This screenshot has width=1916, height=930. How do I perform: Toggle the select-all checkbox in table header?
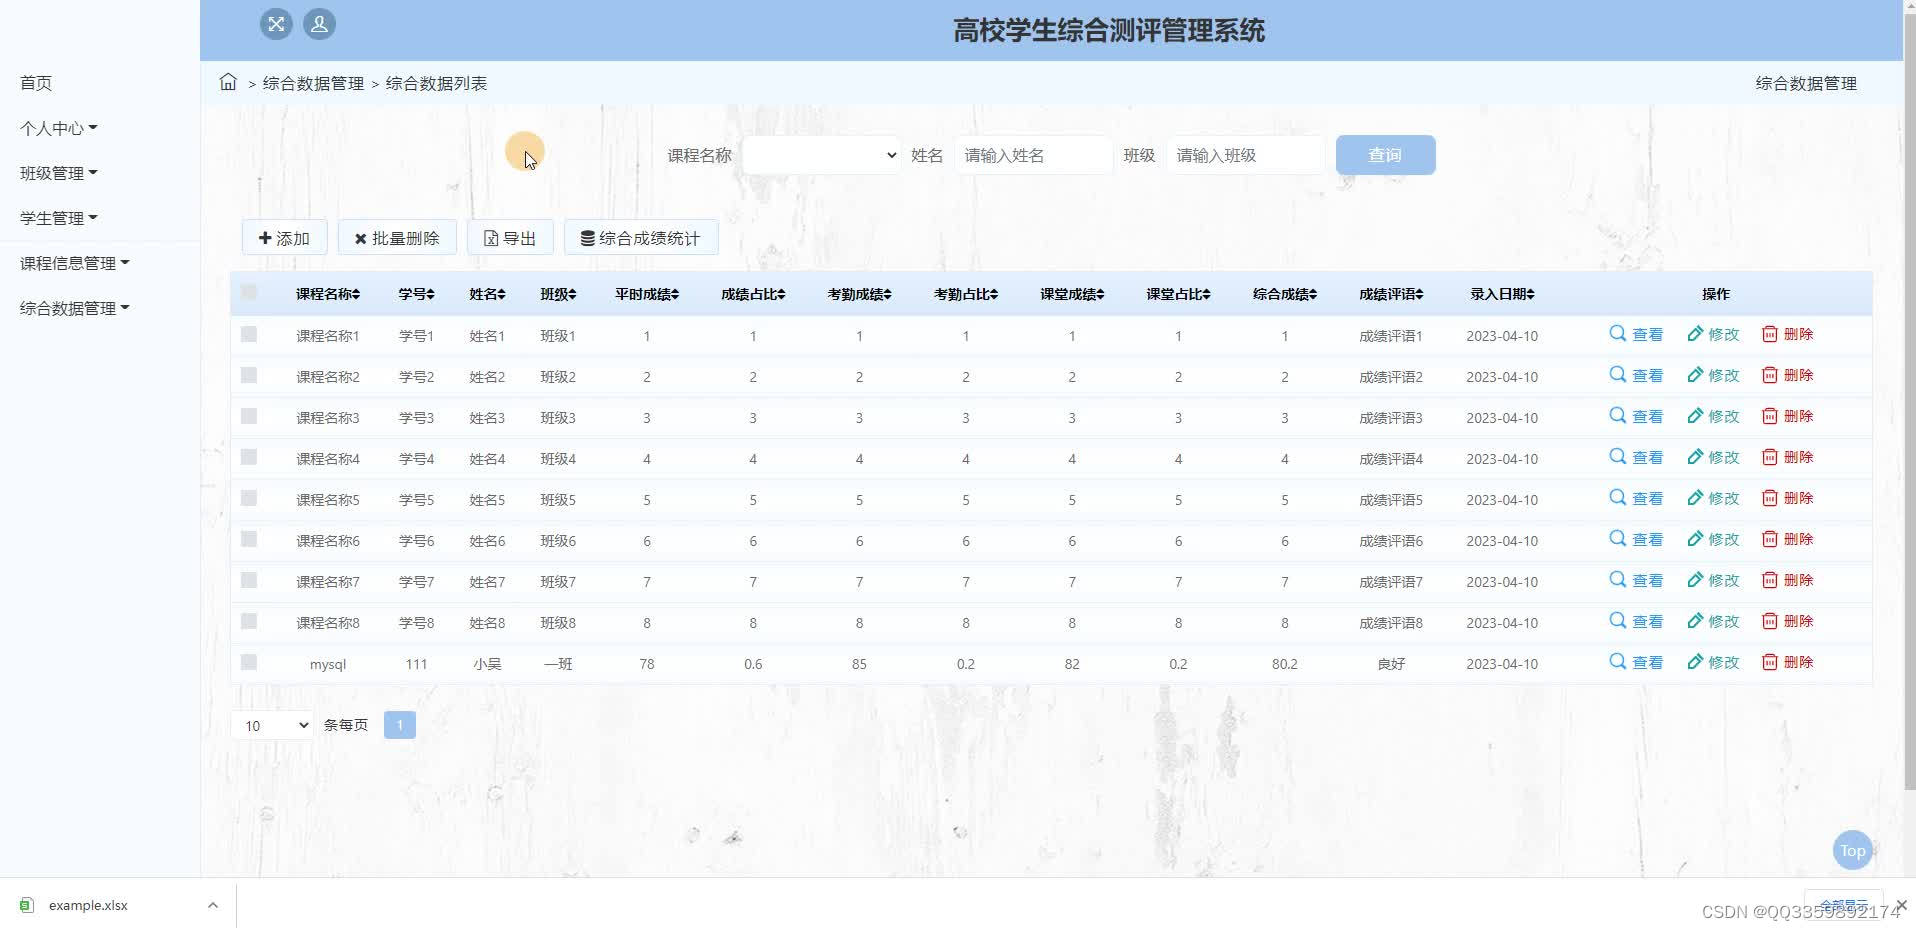[249, 292]
